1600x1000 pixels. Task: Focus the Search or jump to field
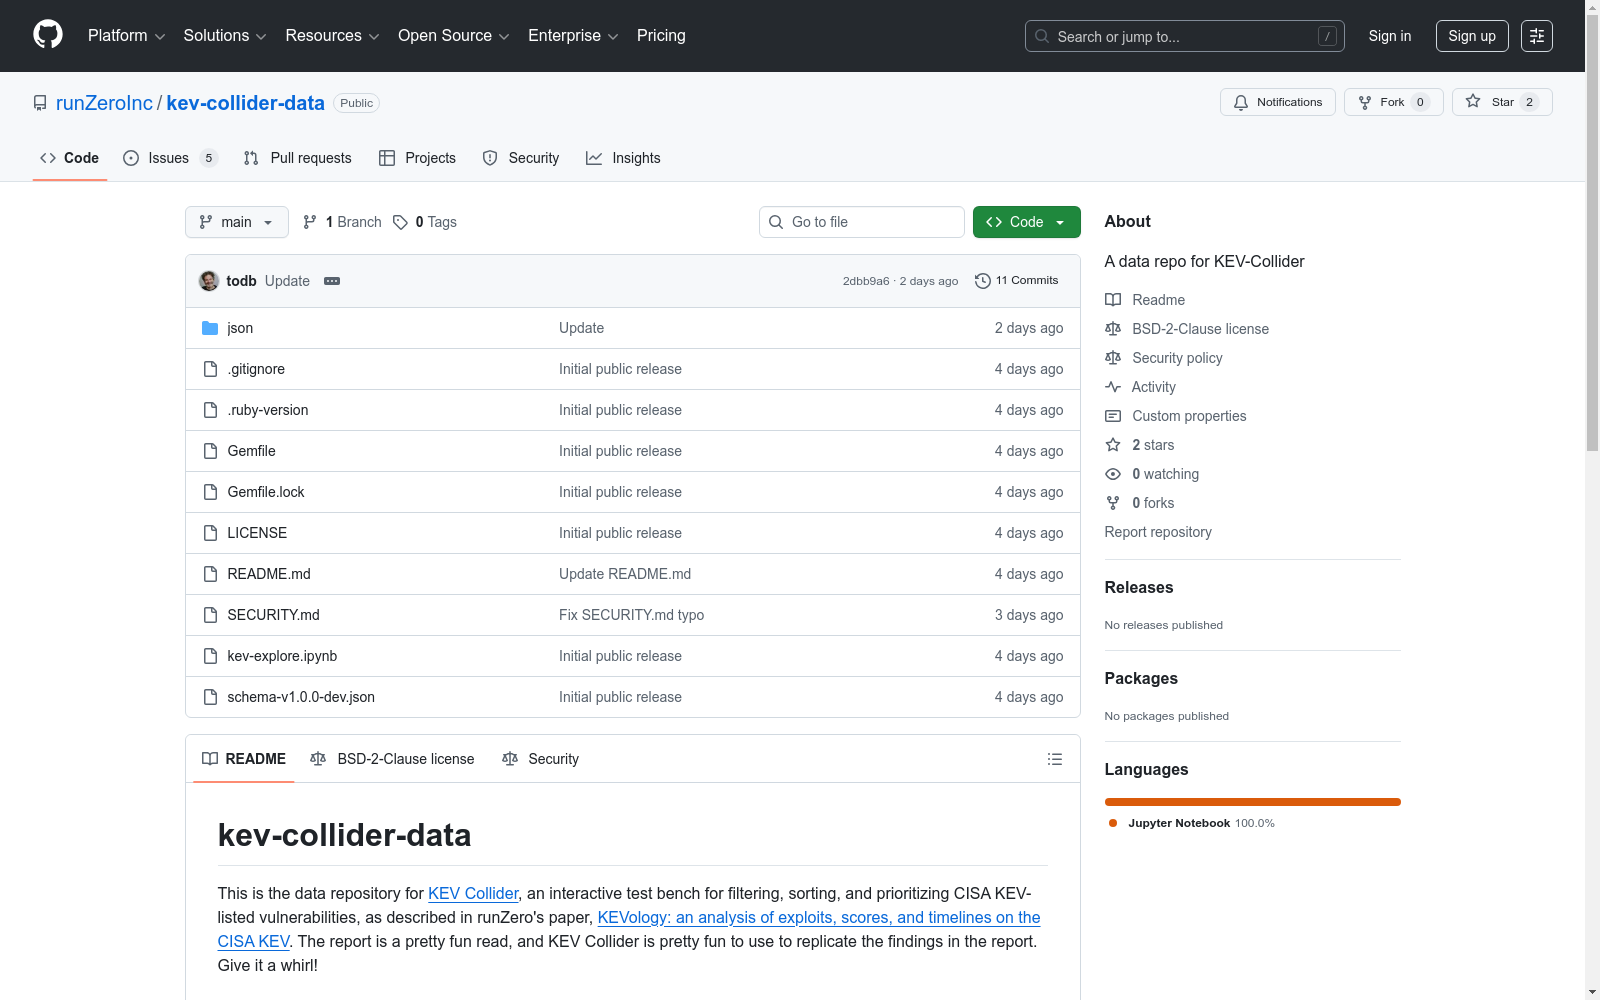point(1185,36)
